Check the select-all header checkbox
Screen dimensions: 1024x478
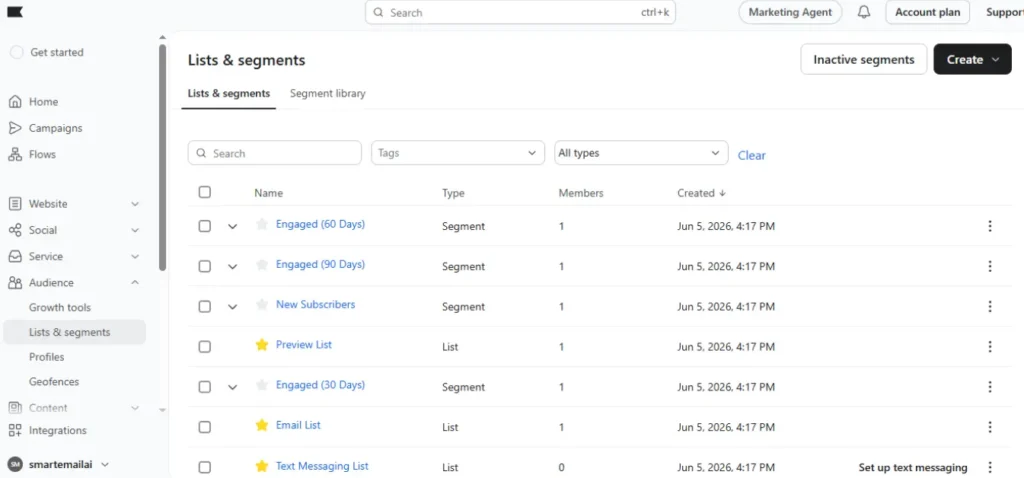point(205,192)
